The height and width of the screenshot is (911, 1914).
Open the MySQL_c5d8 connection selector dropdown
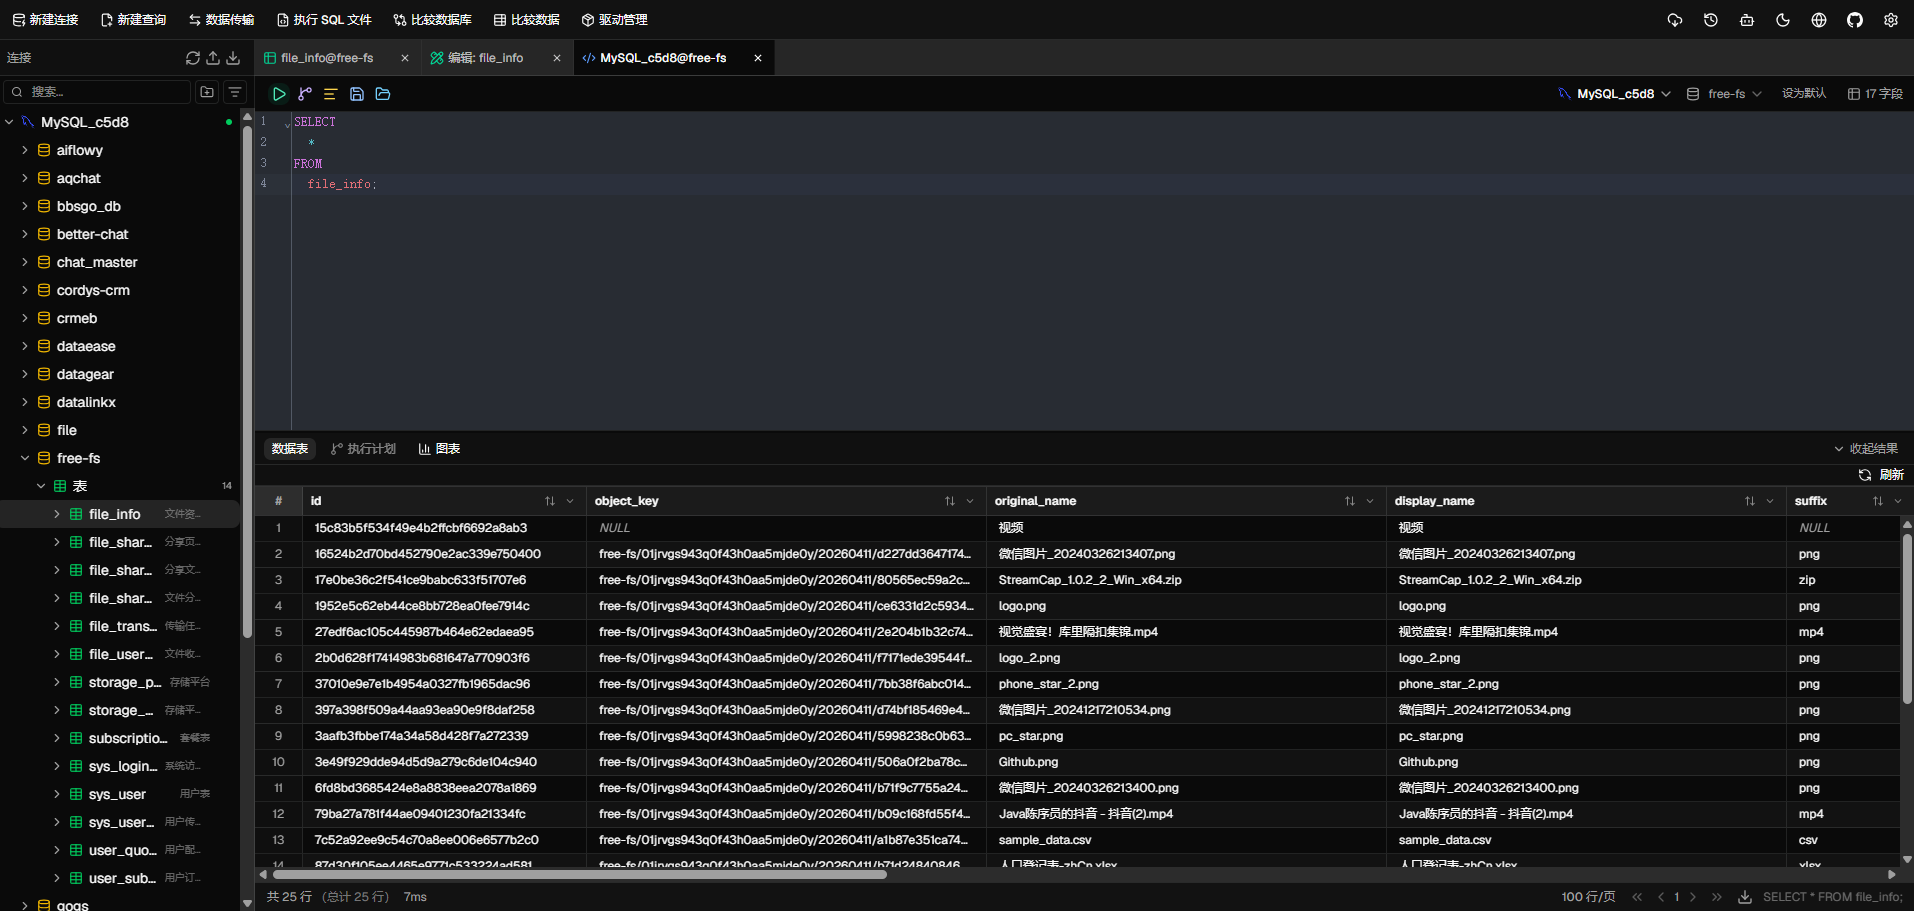coord(1614,94)
